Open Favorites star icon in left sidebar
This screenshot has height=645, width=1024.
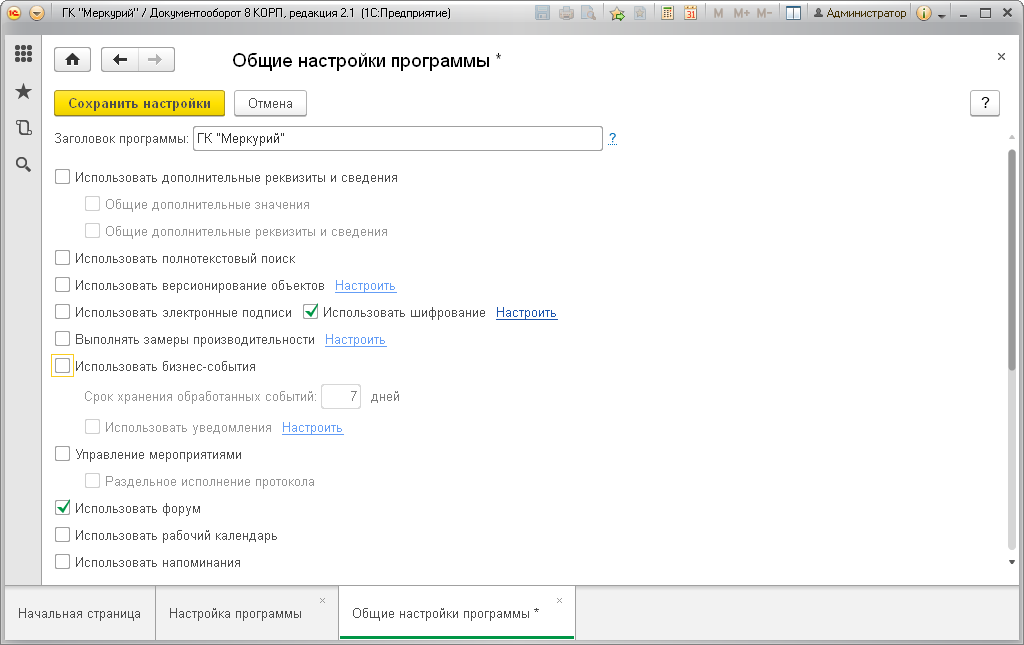click(x=24, y=91)
